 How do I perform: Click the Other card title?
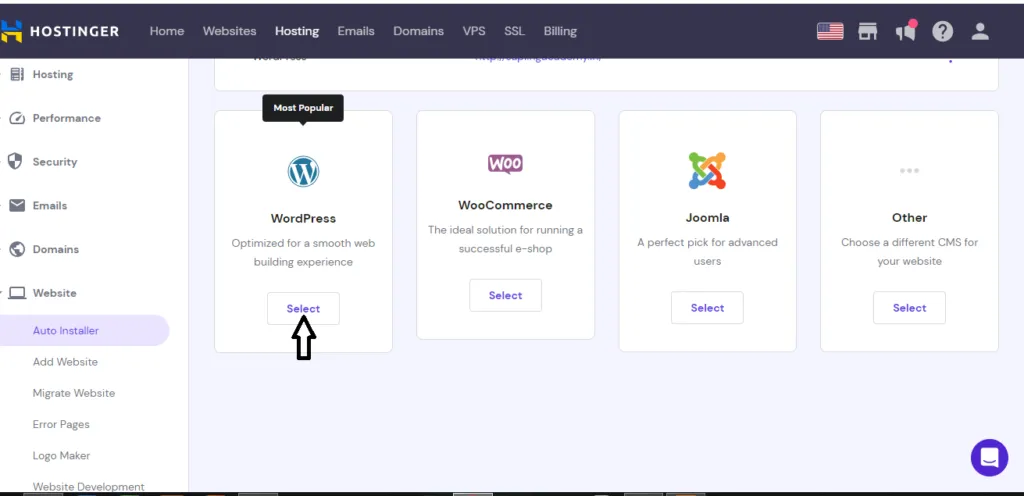tap(909, 217)
